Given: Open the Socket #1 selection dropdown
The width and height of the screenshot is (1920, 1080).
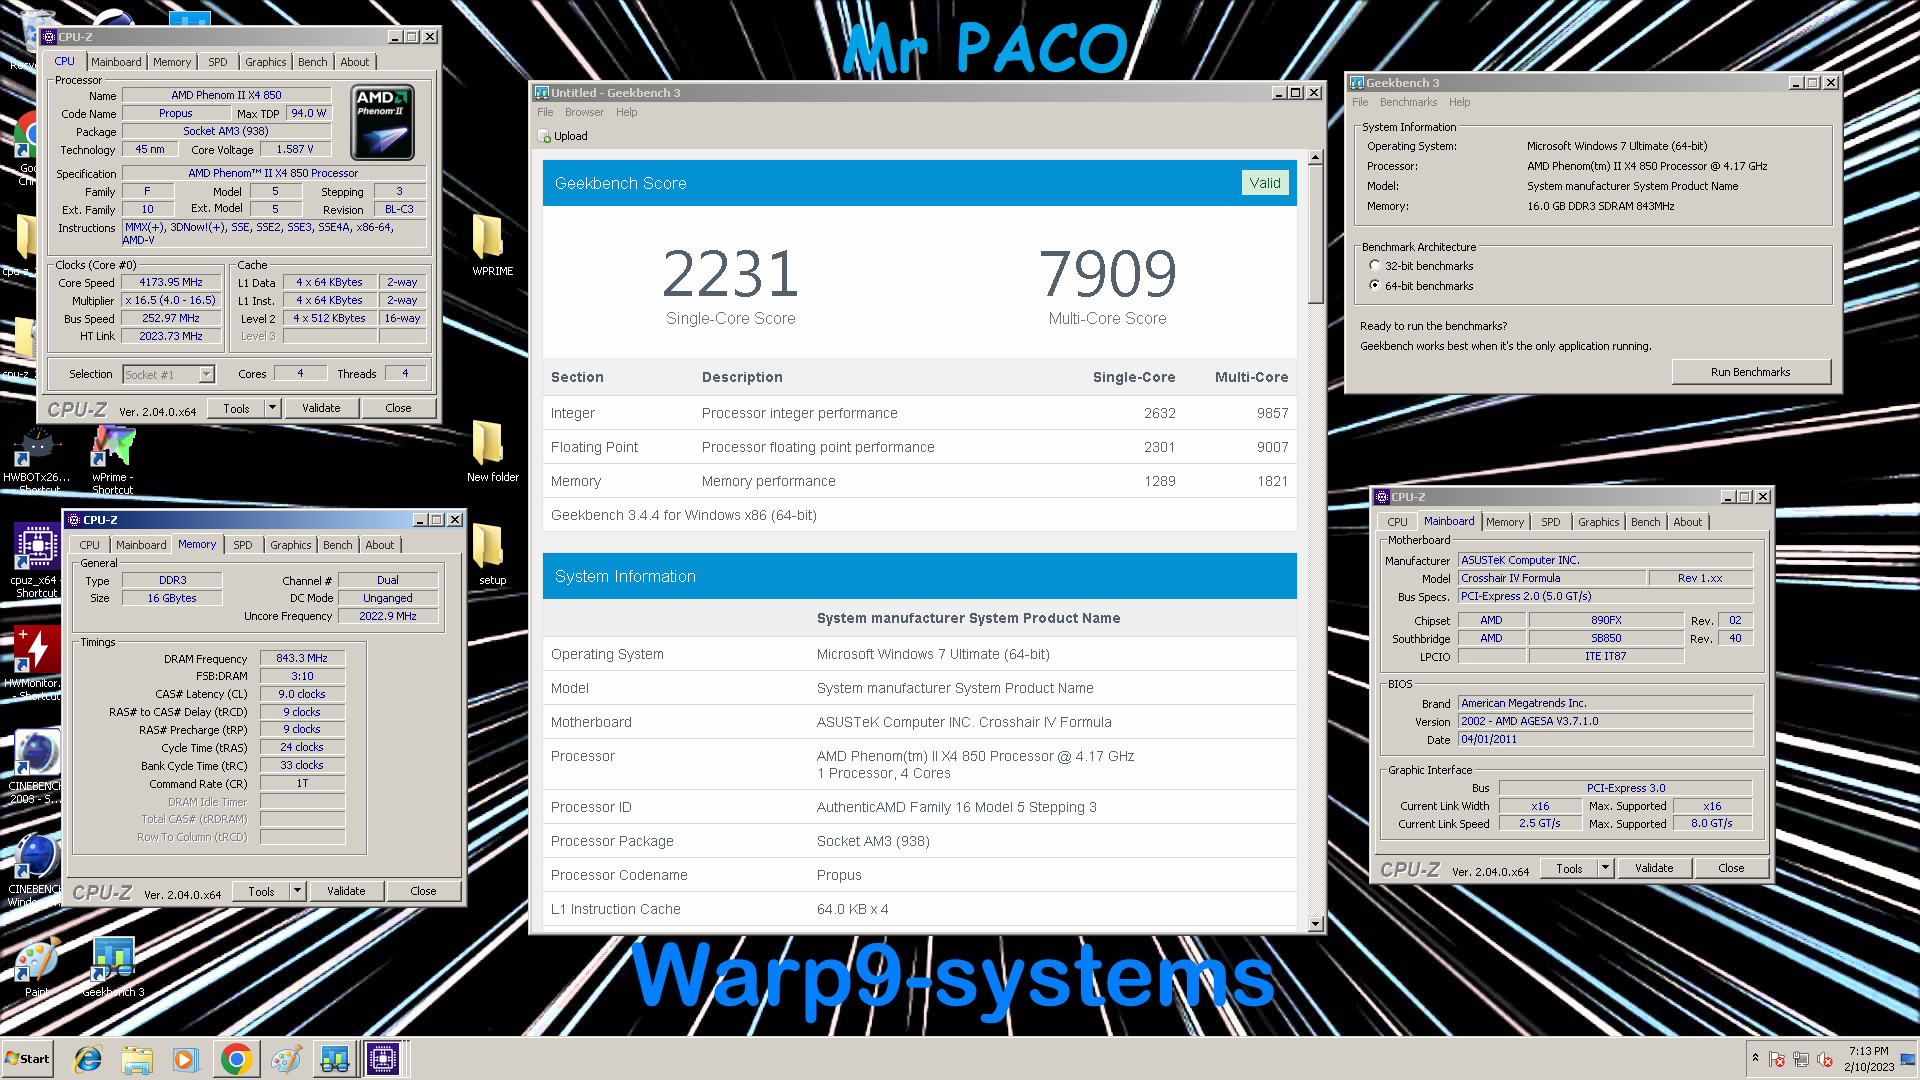Looking at the screenshot, I should (x=206, y=375).
